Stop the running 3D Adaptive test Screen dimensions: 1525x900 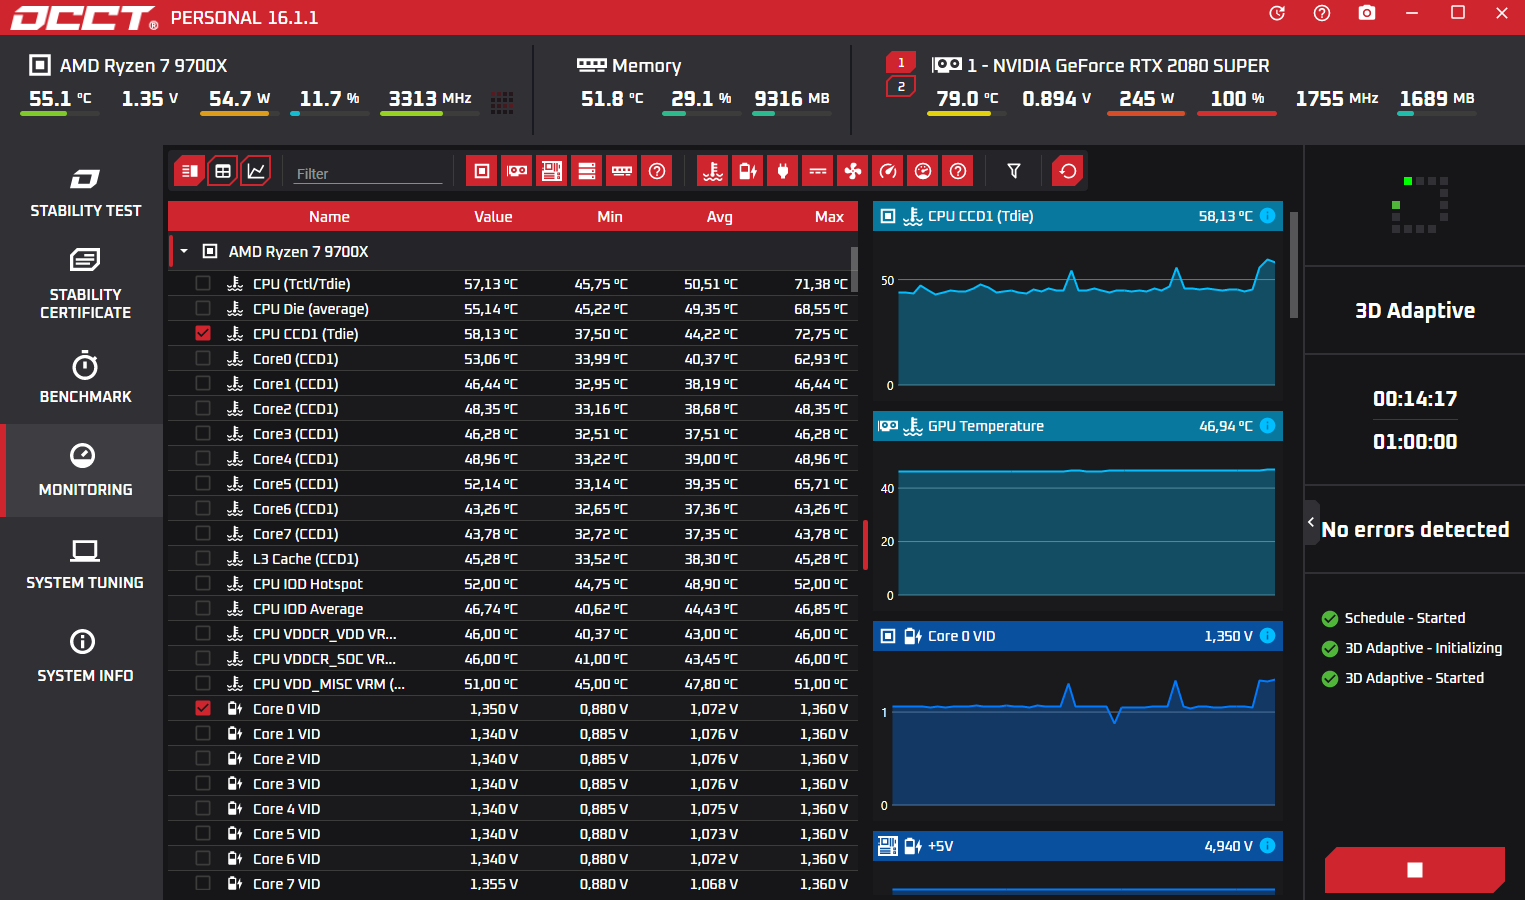click(x=1414, y=870)
